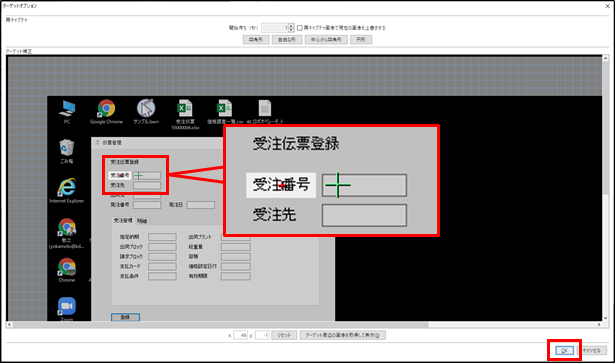Click the horizontal scrollbar right arrow
The width and height of the screenshot is (615, 363).
599,325
